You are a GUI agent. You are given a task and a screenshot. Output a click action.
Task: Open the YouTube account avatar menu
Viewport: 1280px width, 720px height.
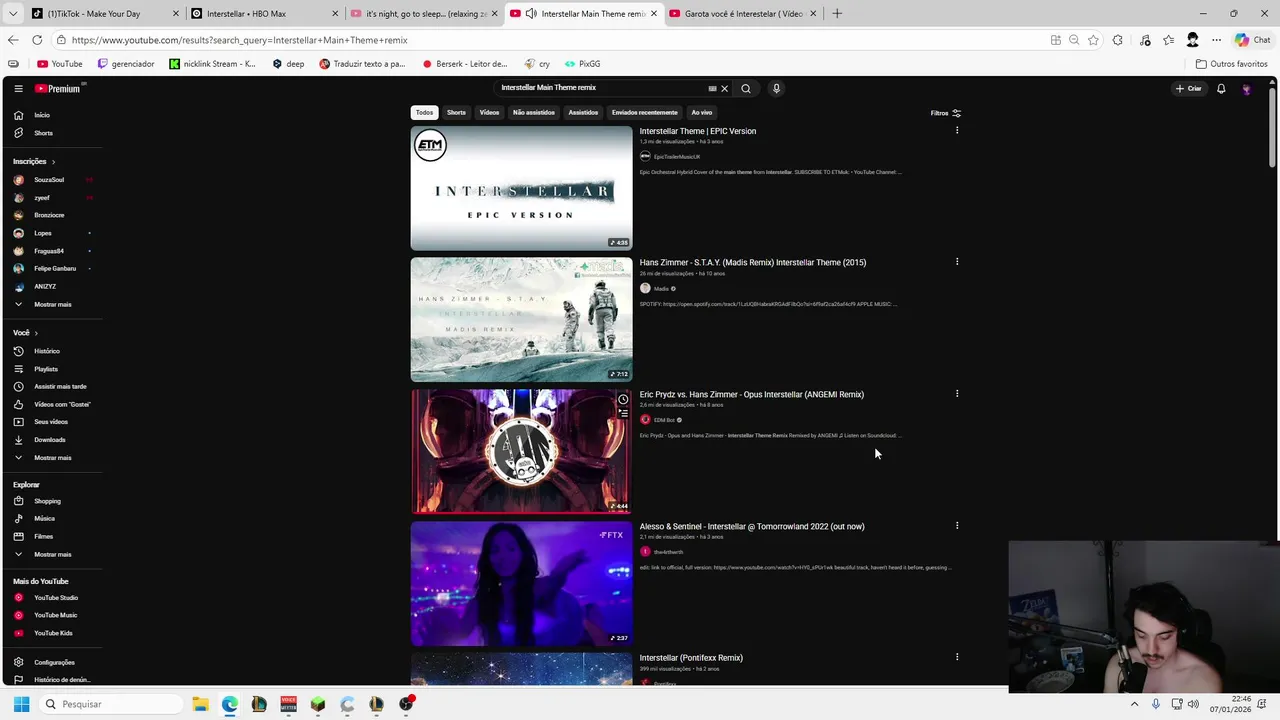click(x=1246, y=88)
